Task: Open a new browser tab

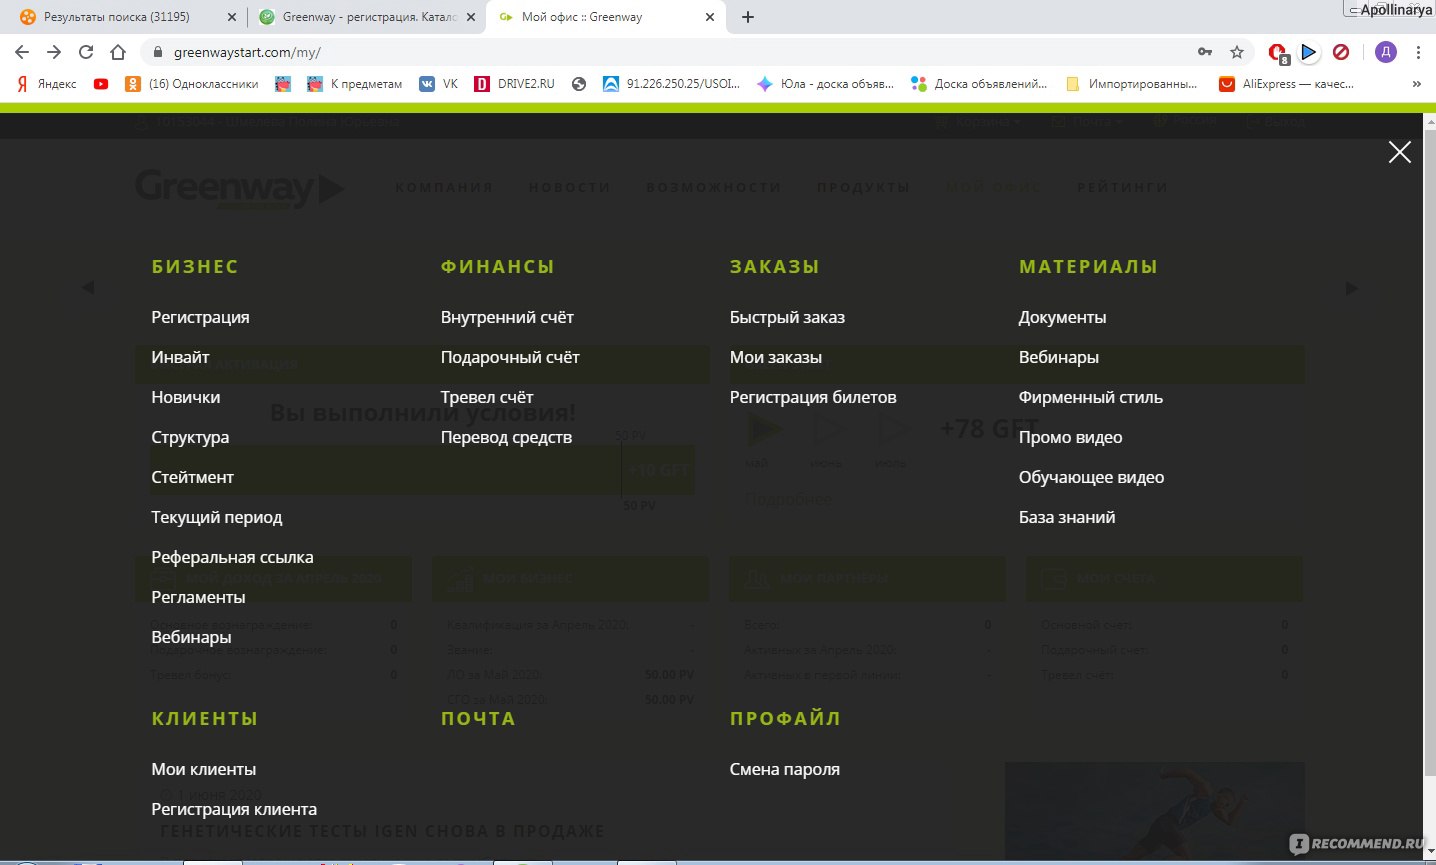Action: click(x=748, y=17)
